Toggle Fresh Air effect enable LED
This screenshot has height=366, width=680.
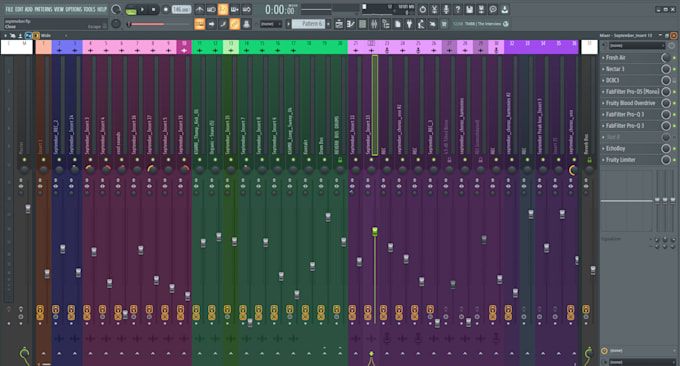click(674, 58)
